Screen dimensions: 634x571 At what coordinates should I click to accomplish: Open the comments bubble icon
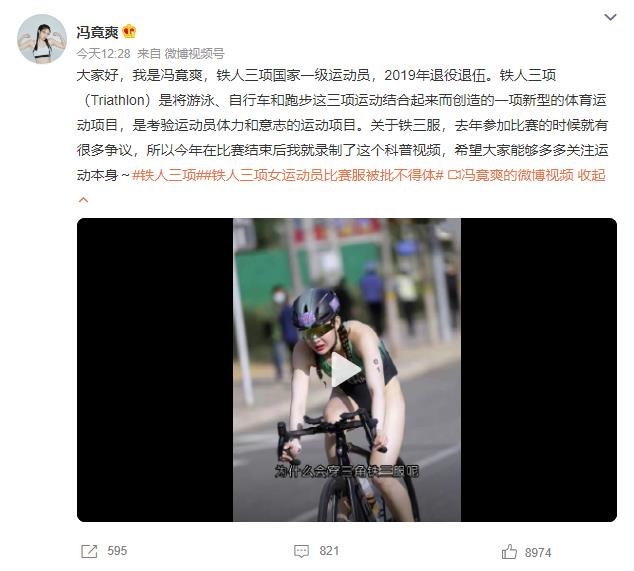click(x=301, y=551)
